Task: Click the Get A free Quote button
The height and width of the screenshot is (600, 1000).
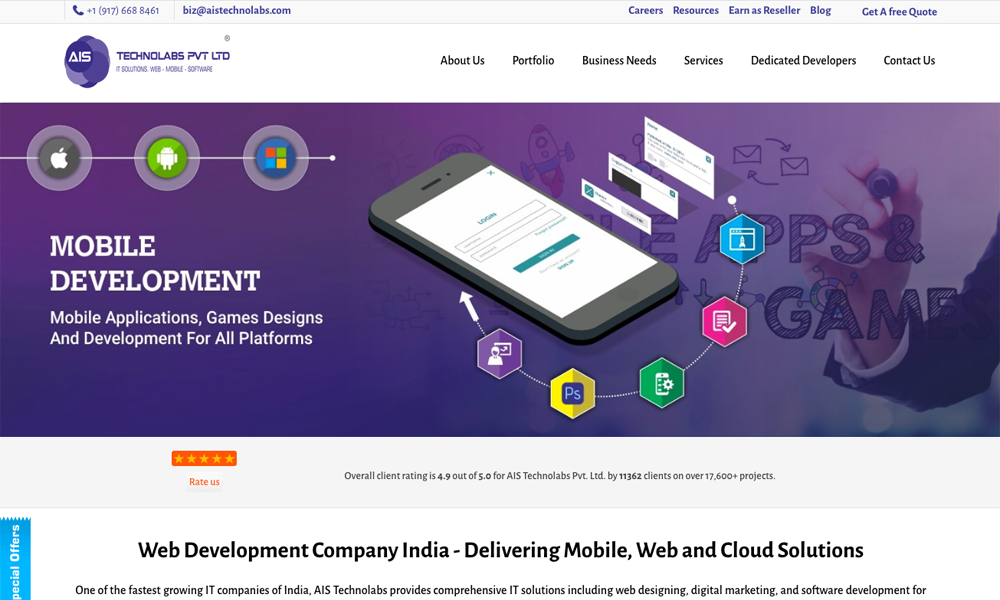Action: 899,12
